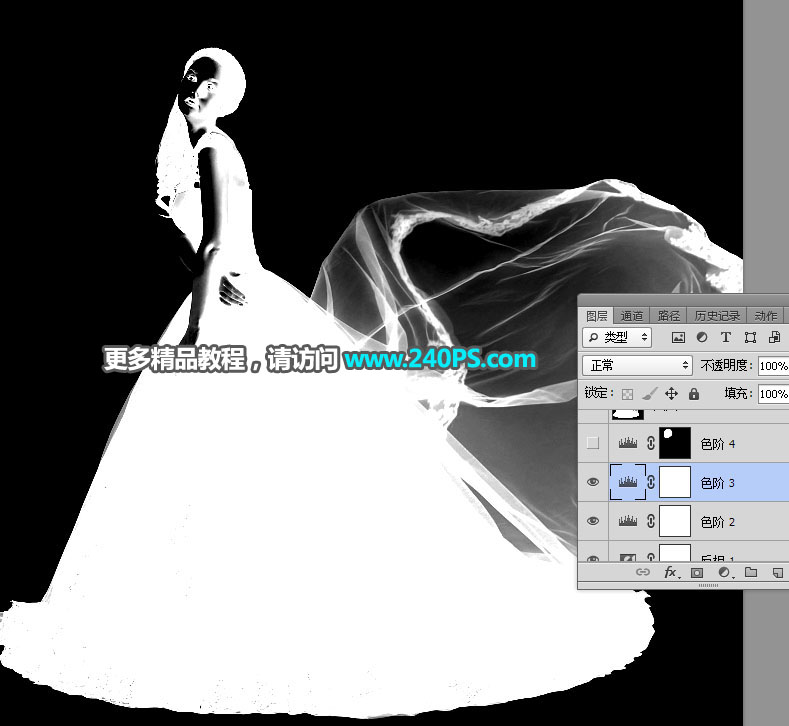Screen dimensions: 789x726
Task: Click the 不透明度 opacity value field
Action: (774, 366)
